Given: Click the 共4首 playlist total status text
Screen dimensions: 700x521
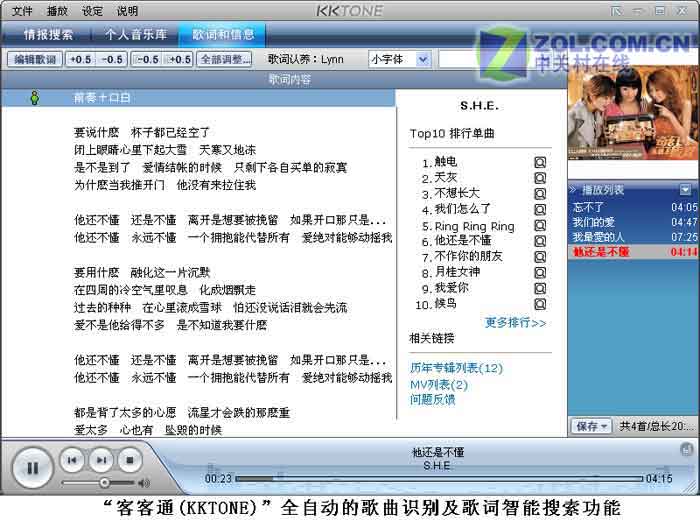Looking at the screenshot, I should 656,426.
